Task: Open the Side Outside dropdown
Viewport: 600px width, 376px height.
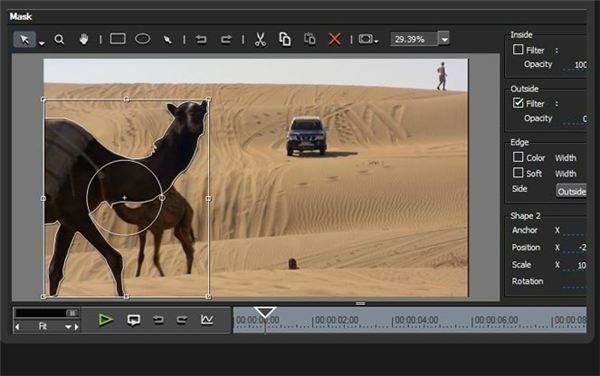Action: 571,191
